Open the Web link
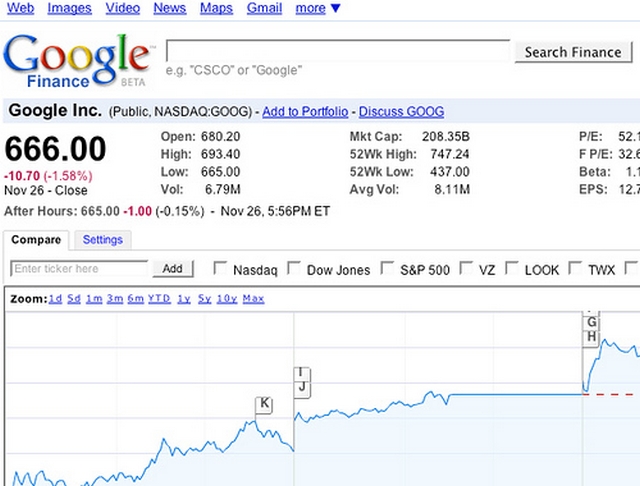Viewport: 640px width, 486px height. 20,8
